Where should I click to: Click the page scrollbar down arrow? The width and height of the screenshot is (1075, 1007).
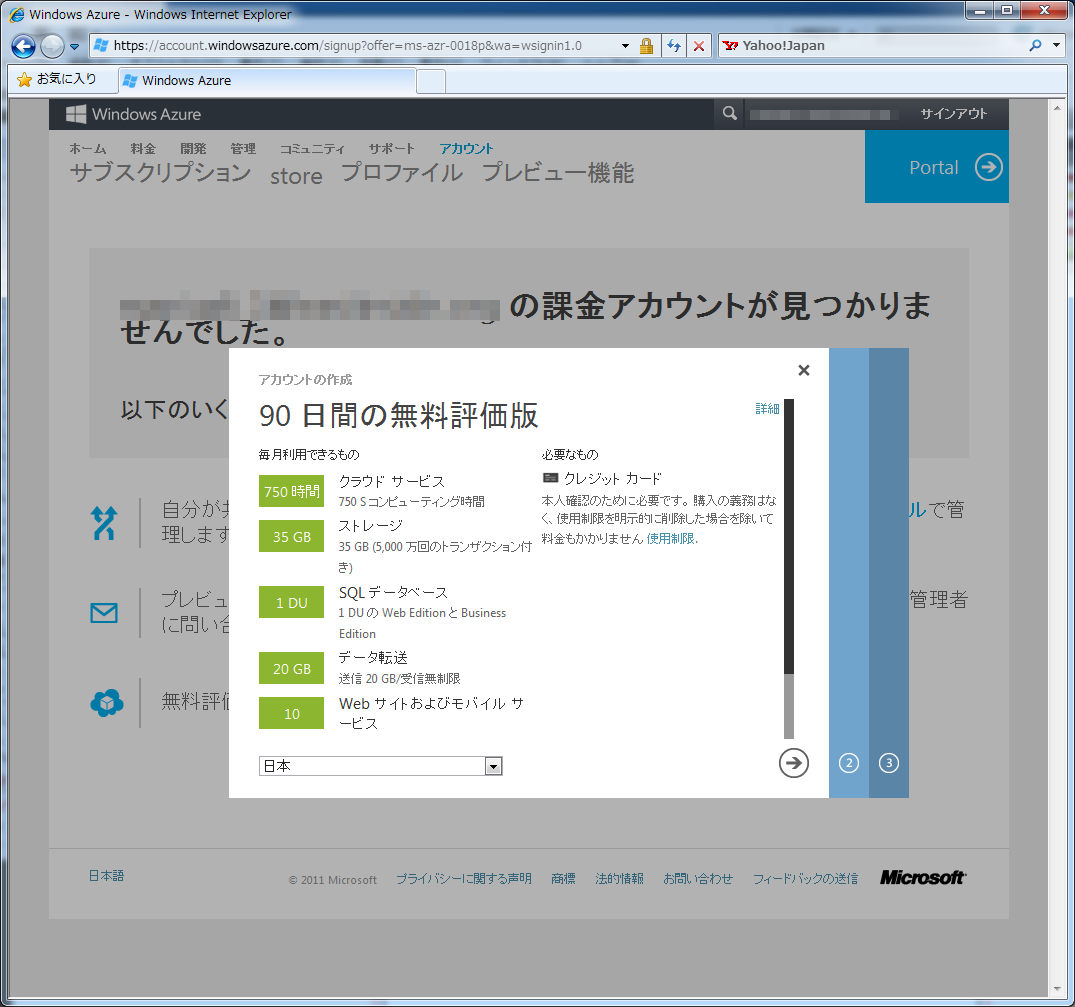click(x=1056, y=988)
